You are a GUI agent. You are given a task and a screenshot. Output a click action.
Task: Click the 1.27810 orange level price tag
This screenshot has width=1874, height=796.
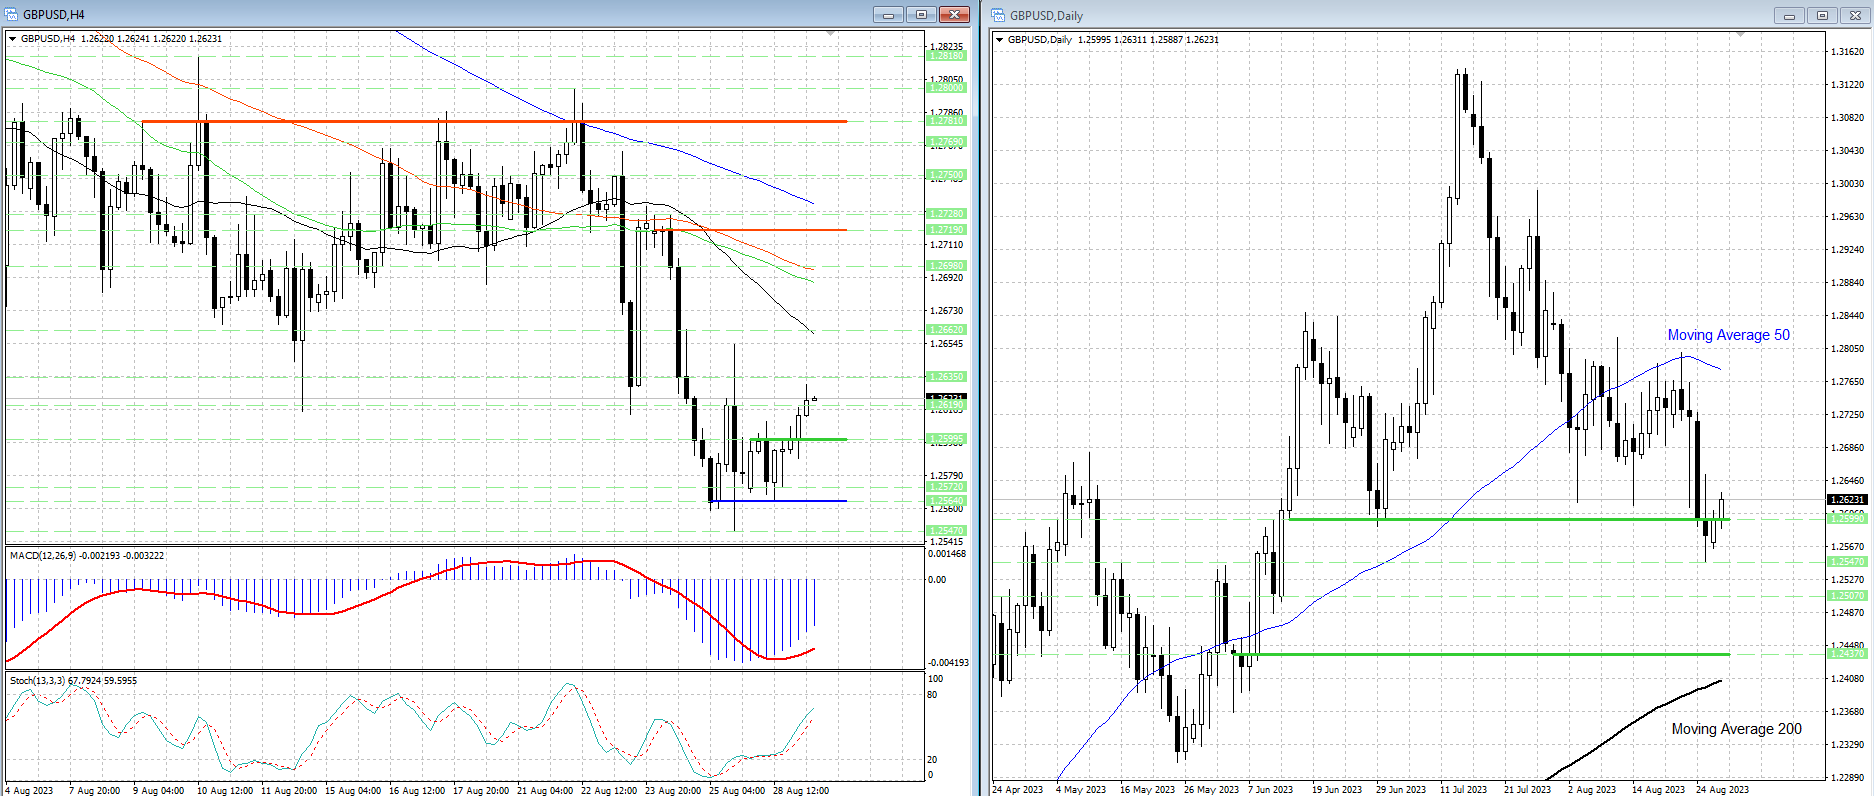pos(946,121)
